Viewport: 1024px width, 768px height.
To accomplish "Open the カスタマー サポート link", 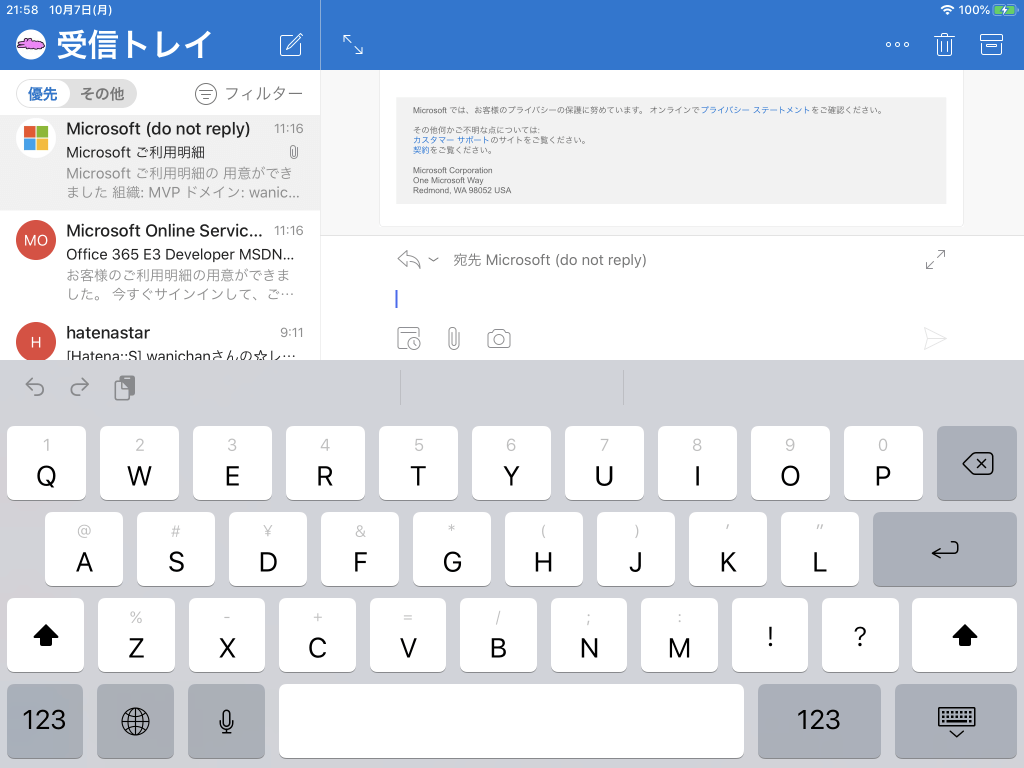I will click(x=451, y=140).
